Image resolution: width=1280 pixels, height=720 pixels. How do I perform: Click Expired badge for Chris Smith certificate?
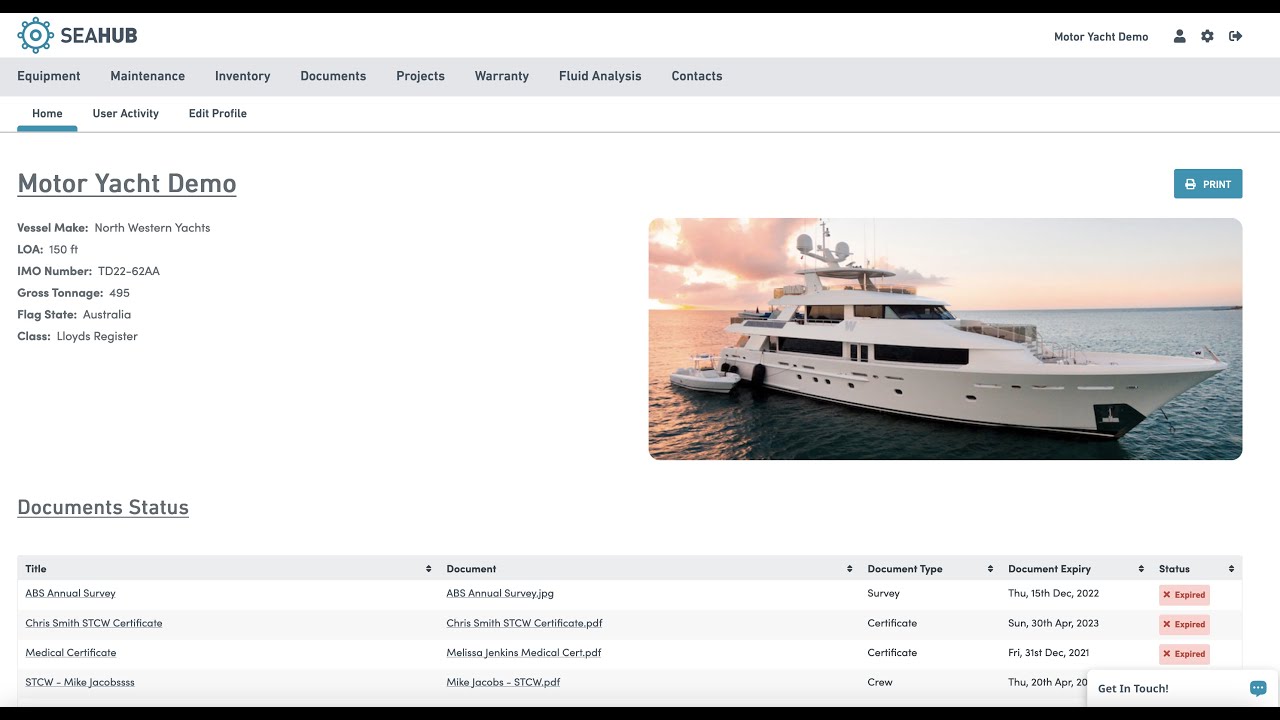1184,624
